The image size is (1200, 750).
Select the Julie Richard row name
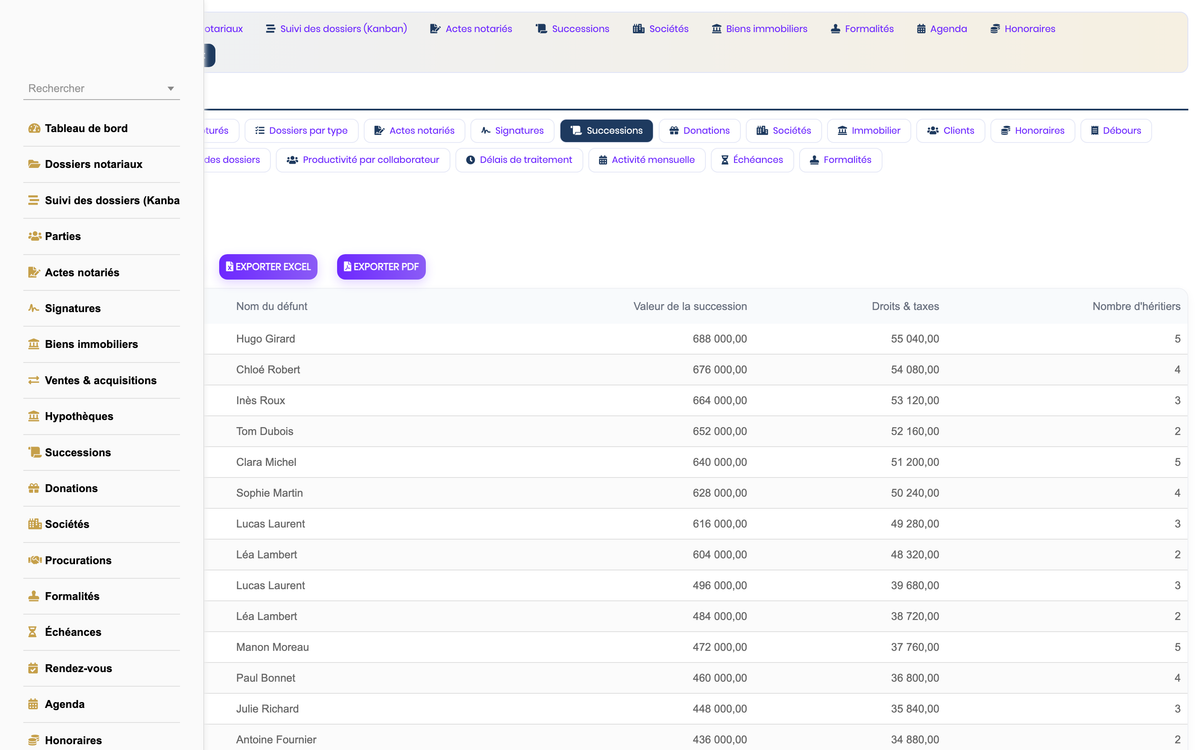267,710
